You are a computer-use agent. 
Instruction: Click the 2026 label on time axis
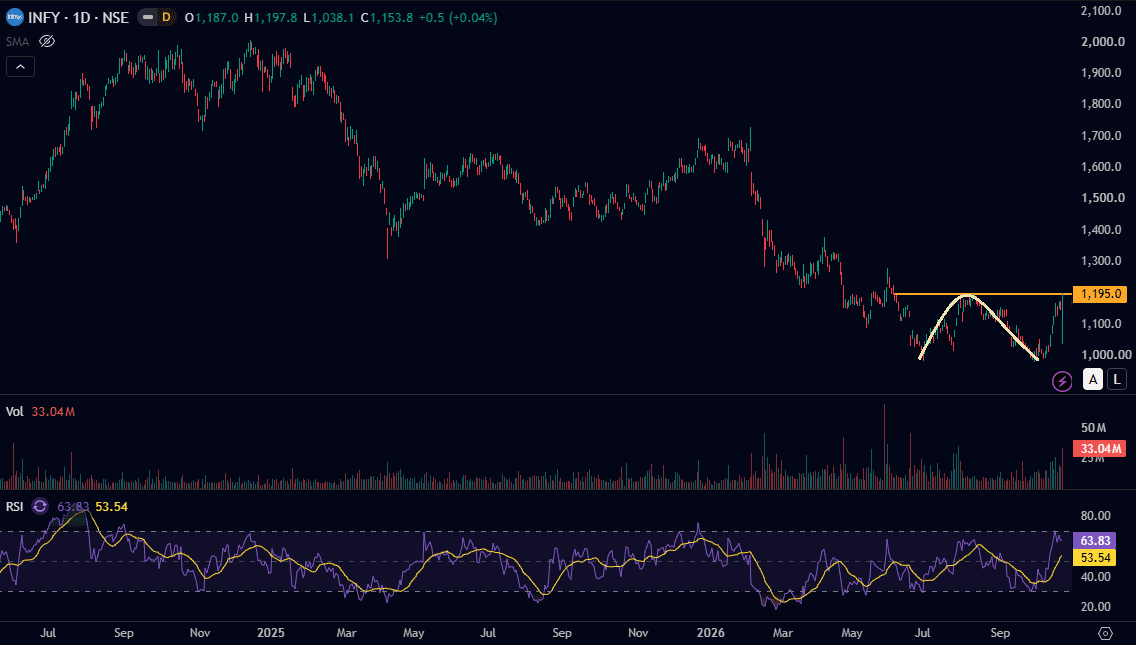(x=710, y=633)
